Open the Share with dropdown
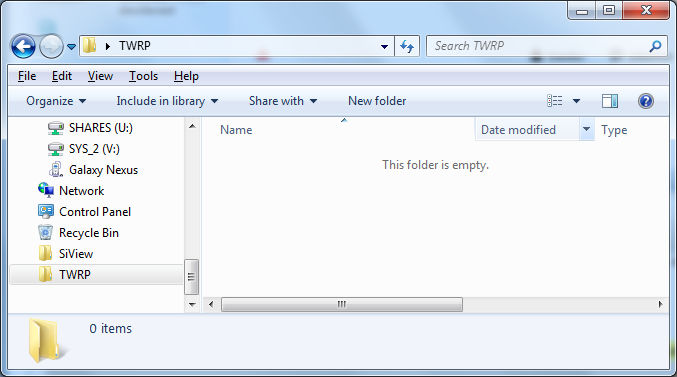677x377 pixels. [283, 101]
